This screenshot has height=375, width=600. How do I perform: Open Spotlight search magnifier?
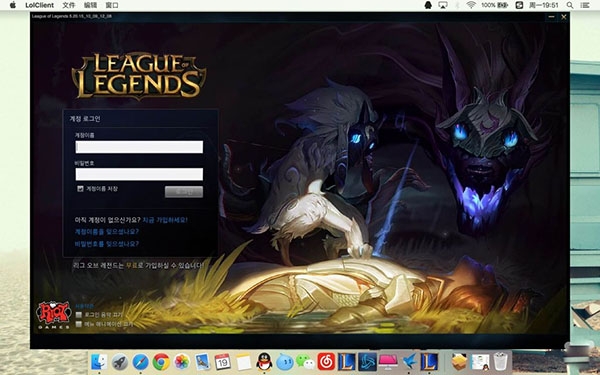pos(570,5)
